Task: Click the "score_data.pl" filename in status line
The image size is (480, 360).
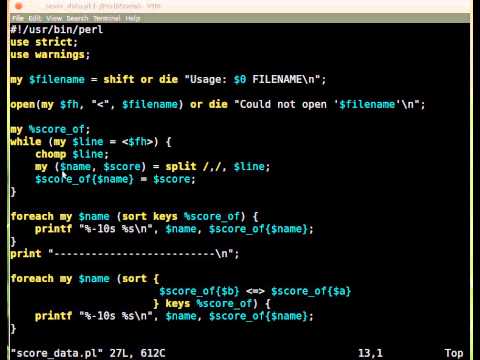Action: pos(56,353)
